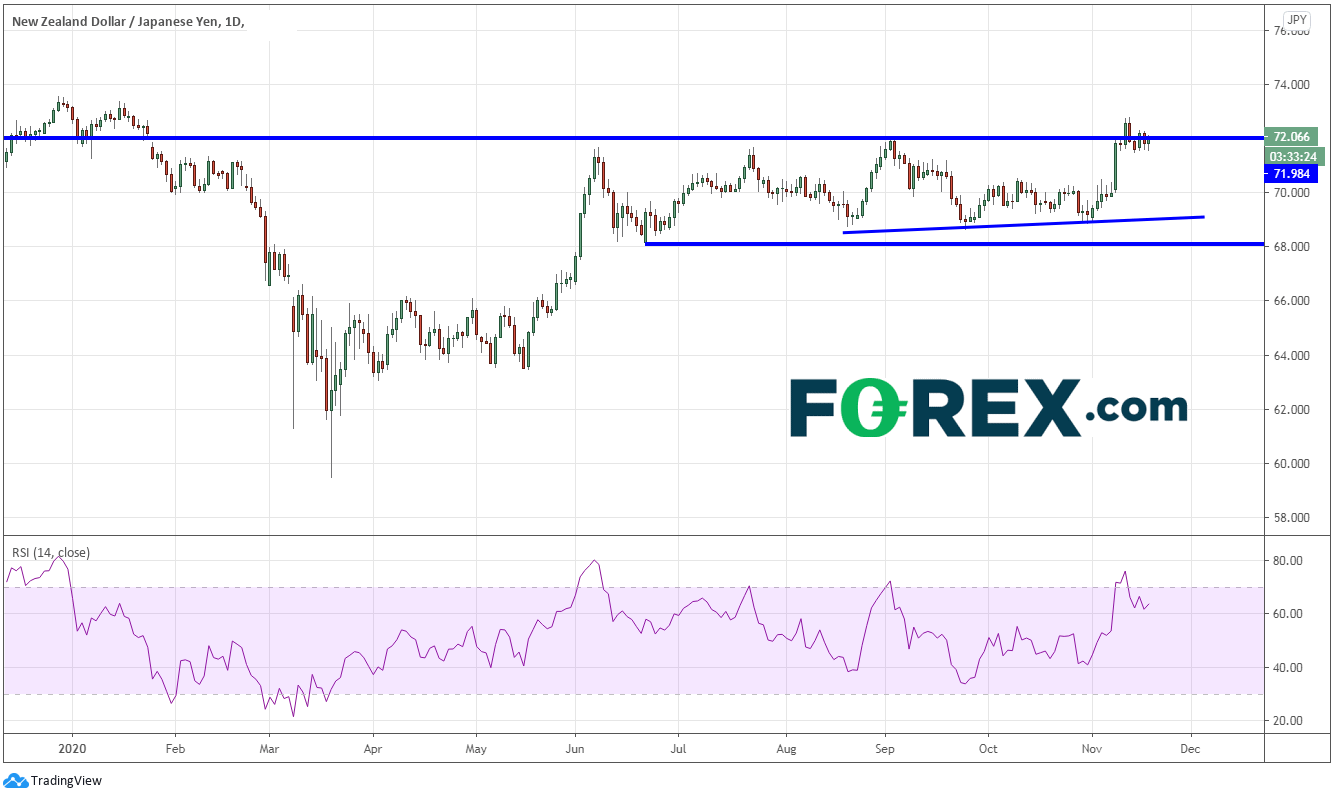Select the 71.984 blue price label
This screenshot has height=799, width=1337.
[x=1289, y=174]
